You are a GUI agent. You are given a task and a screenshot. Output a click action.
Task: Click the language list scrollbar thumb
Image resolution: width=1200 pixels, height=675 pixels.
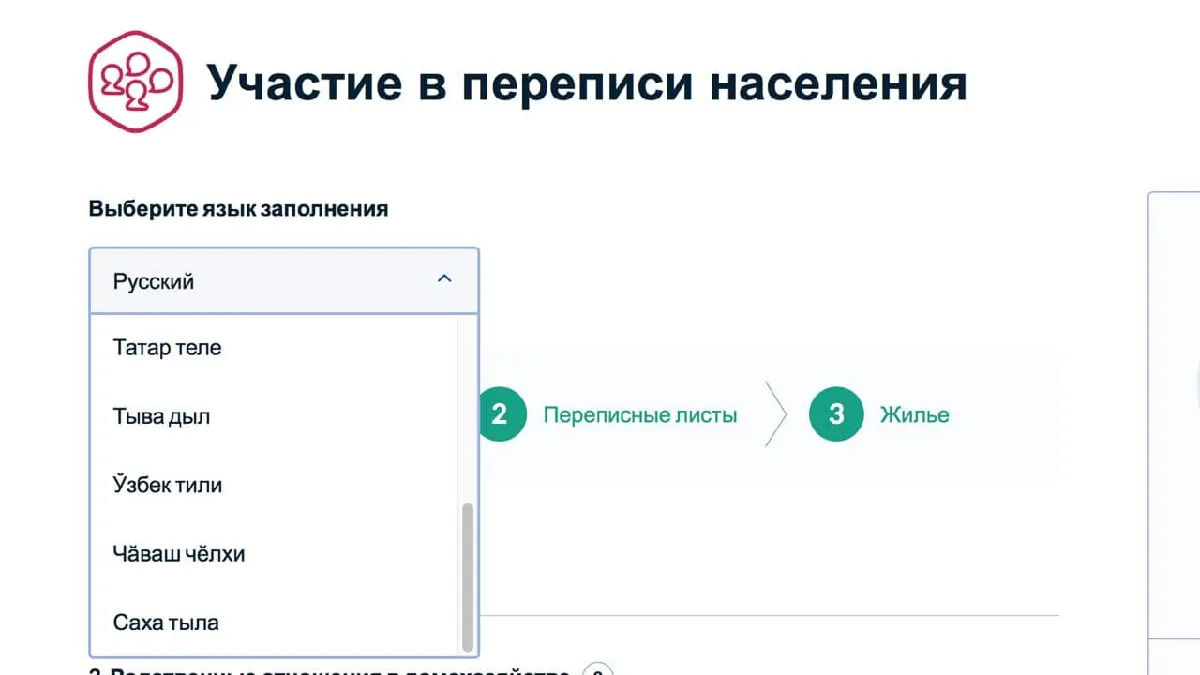(x=467, y=577)
